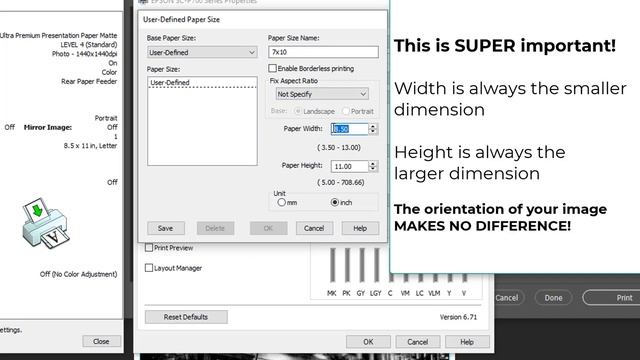Click the VLM ink level label
Image resolution: width=640 pixels, height=360 pixels.
pos(434,293)
